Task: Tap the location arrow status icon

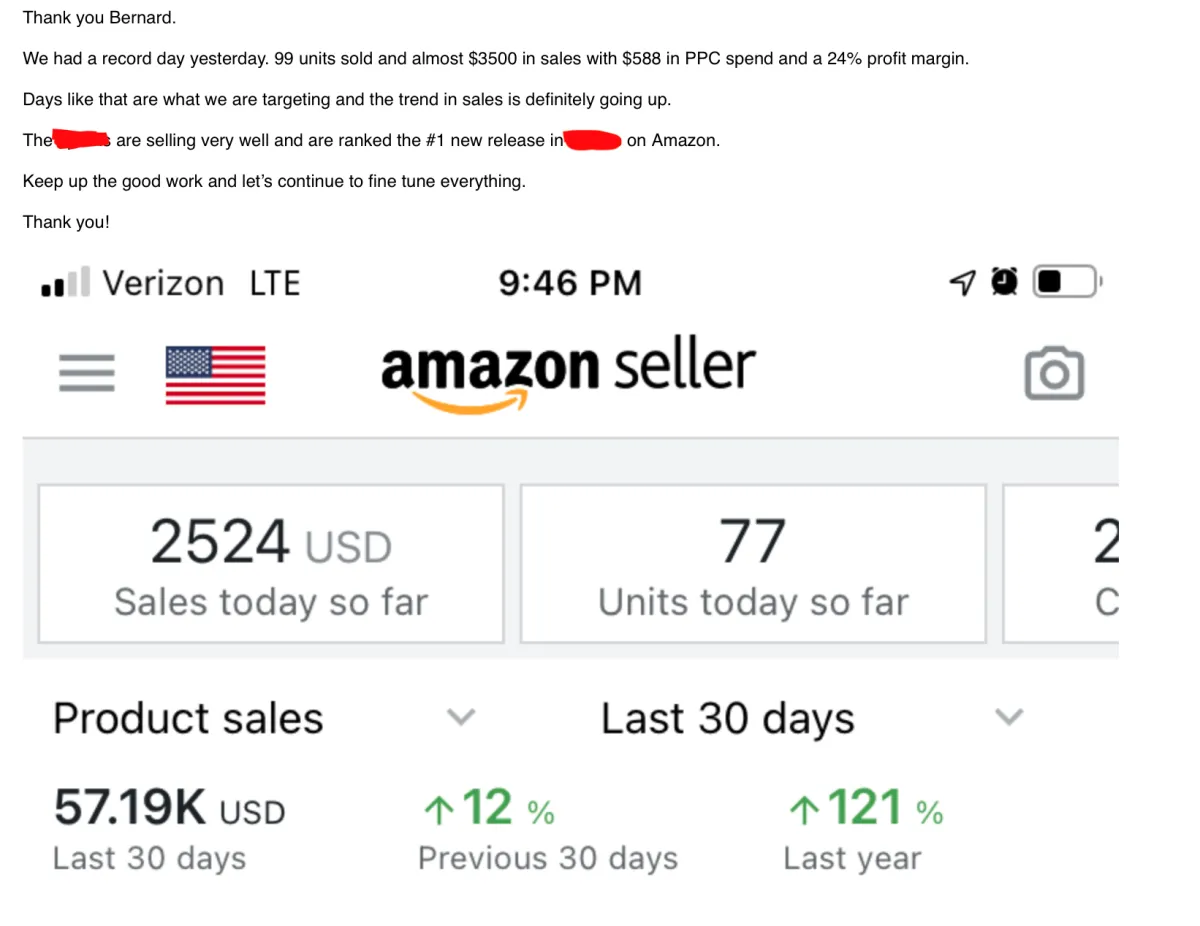Action: click(x=961, y=283)
